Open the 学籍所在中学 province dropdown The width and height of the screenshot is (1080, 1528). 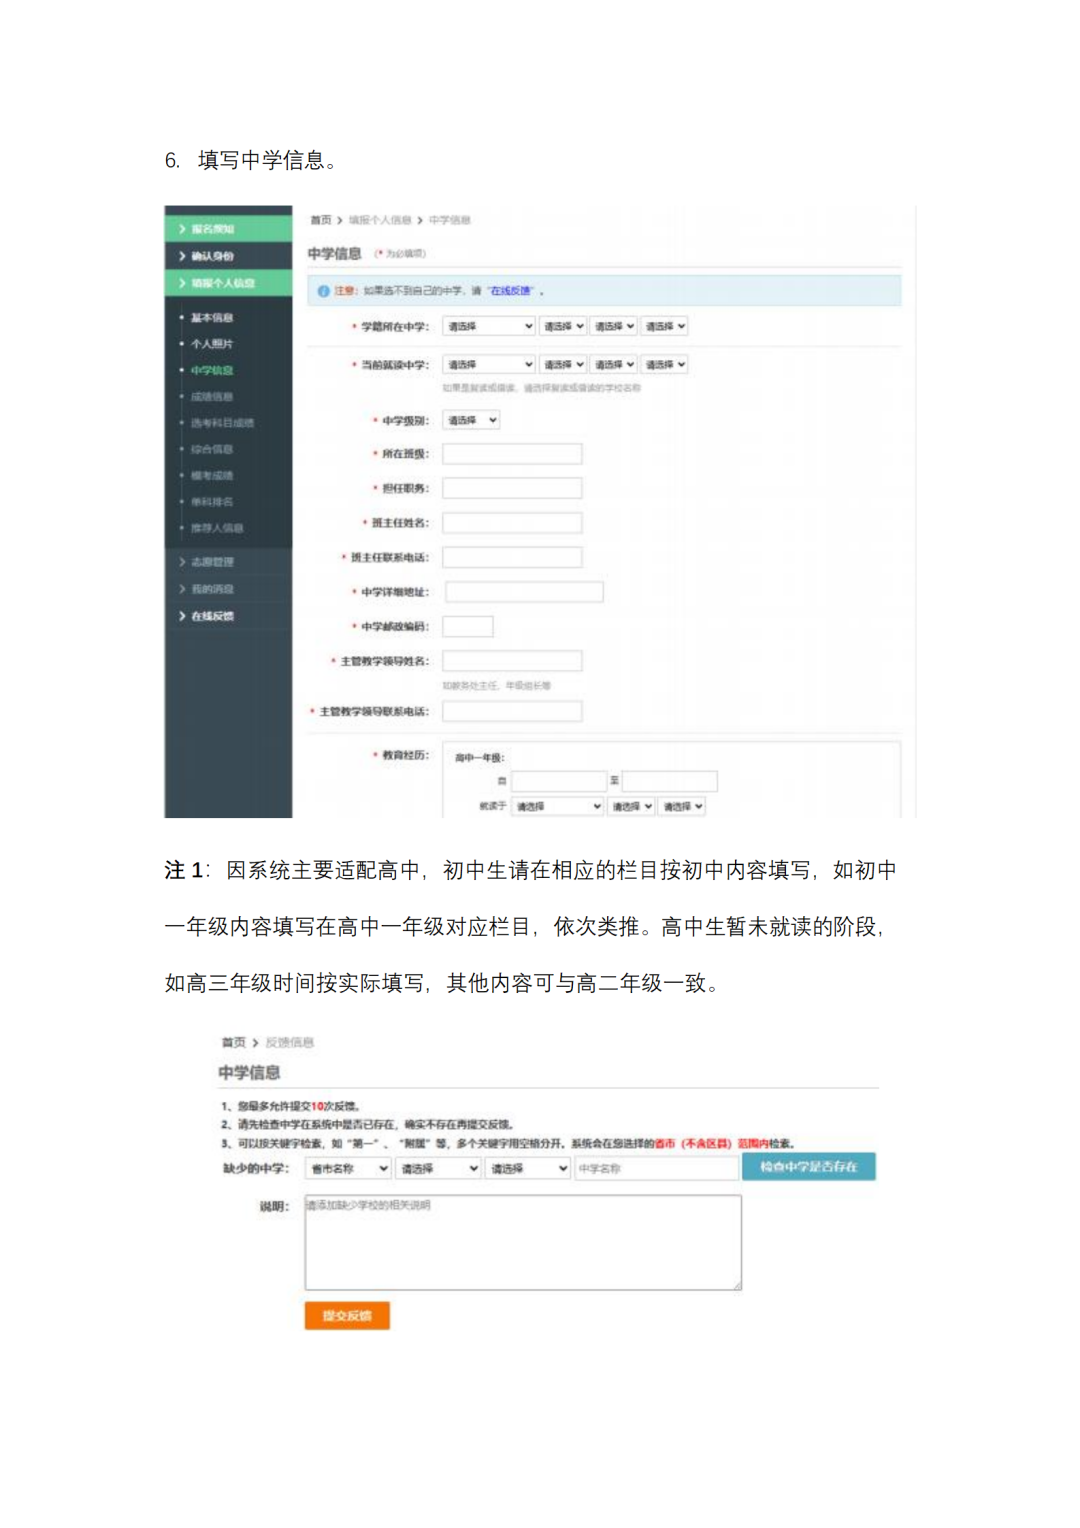[x=488, y=325]
